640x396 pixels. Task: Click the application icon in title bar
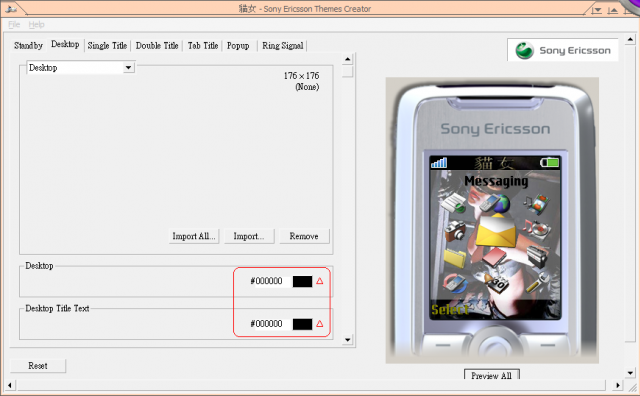click(x=10, y=9)
